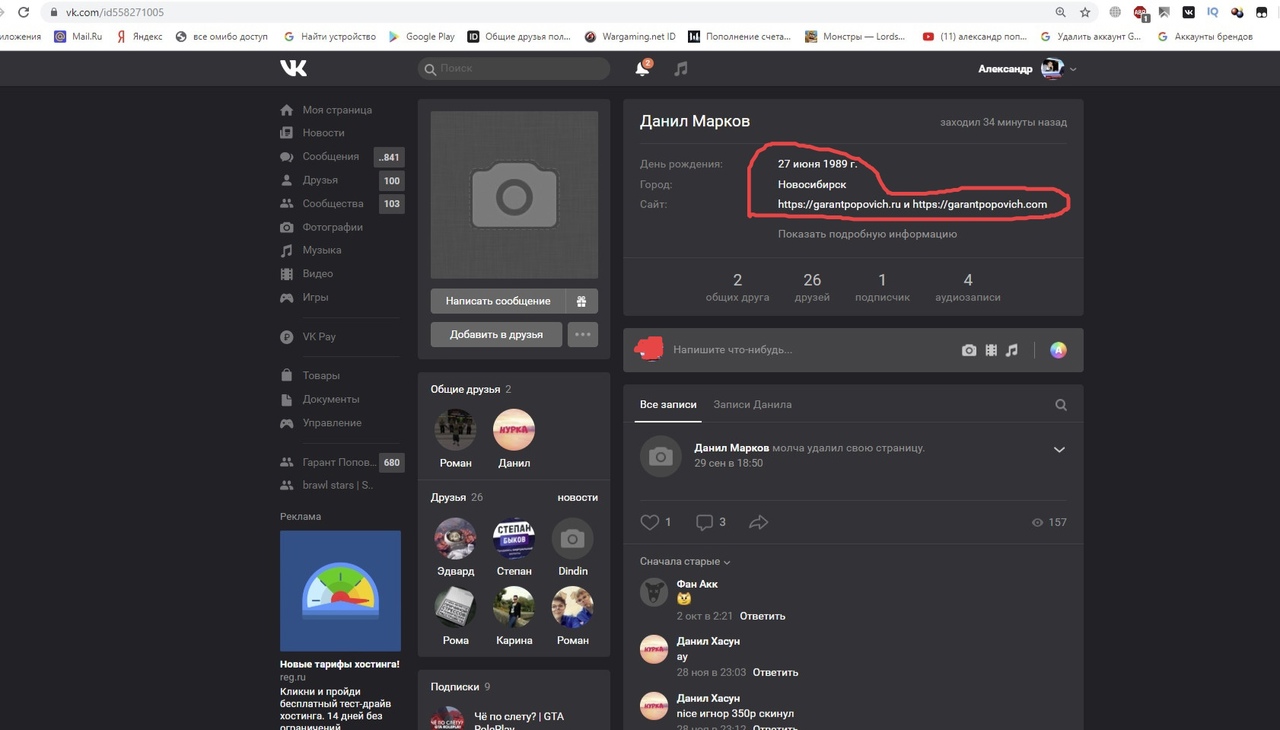
Task: Open the three-dots more actions menu
Action: point(582,334)
